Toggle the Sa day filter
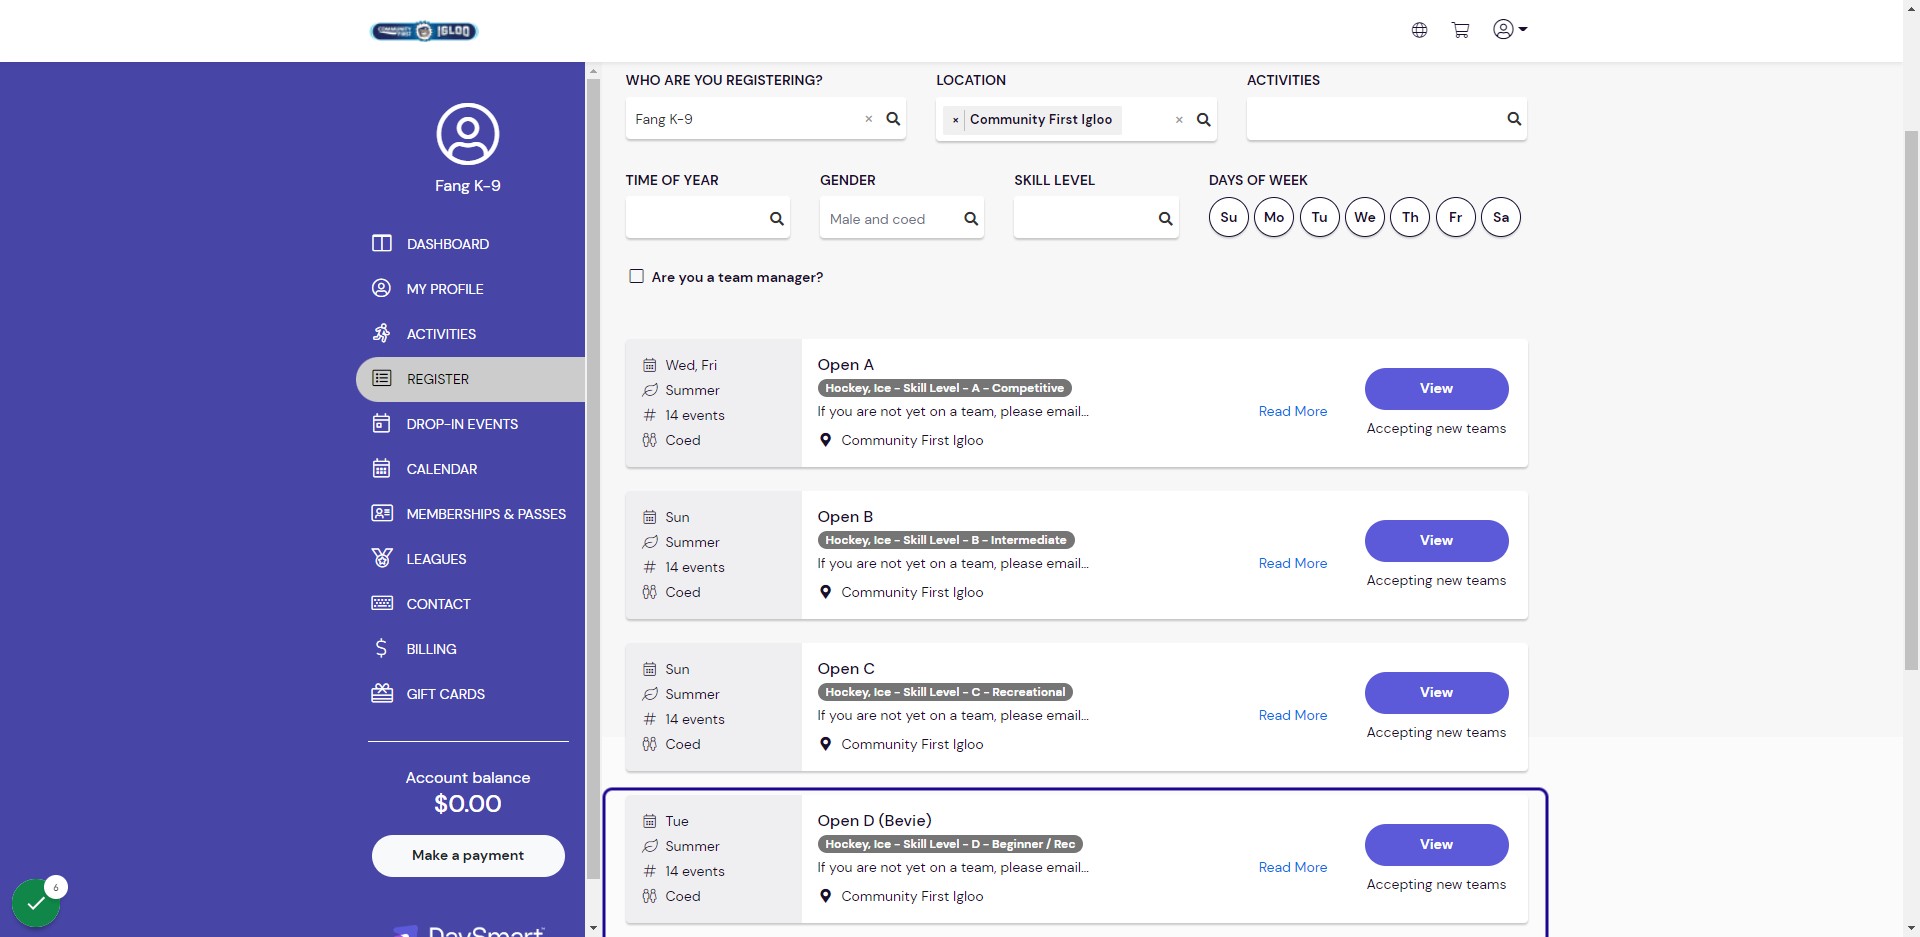The height and width of the screenshot is (937, 1920). [1501, 217]
